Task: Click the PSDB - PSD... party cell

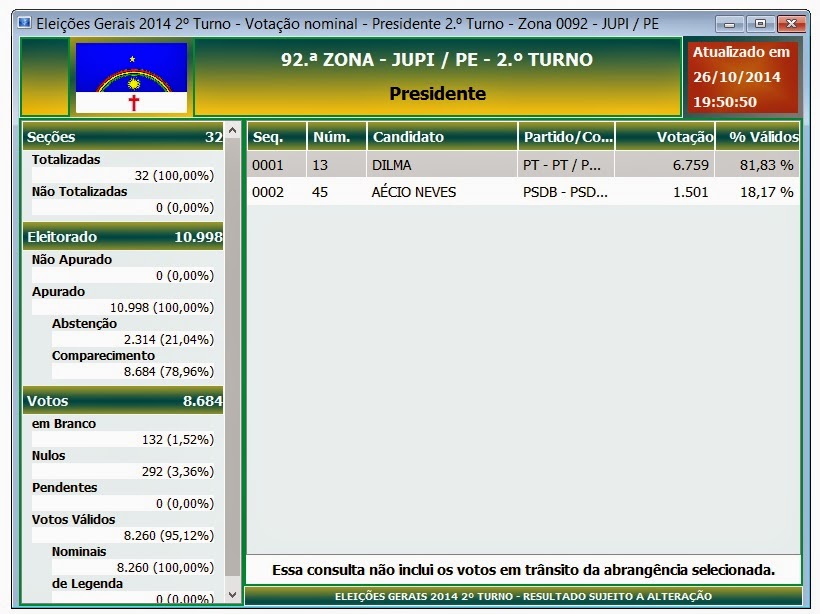Action: 565,192
